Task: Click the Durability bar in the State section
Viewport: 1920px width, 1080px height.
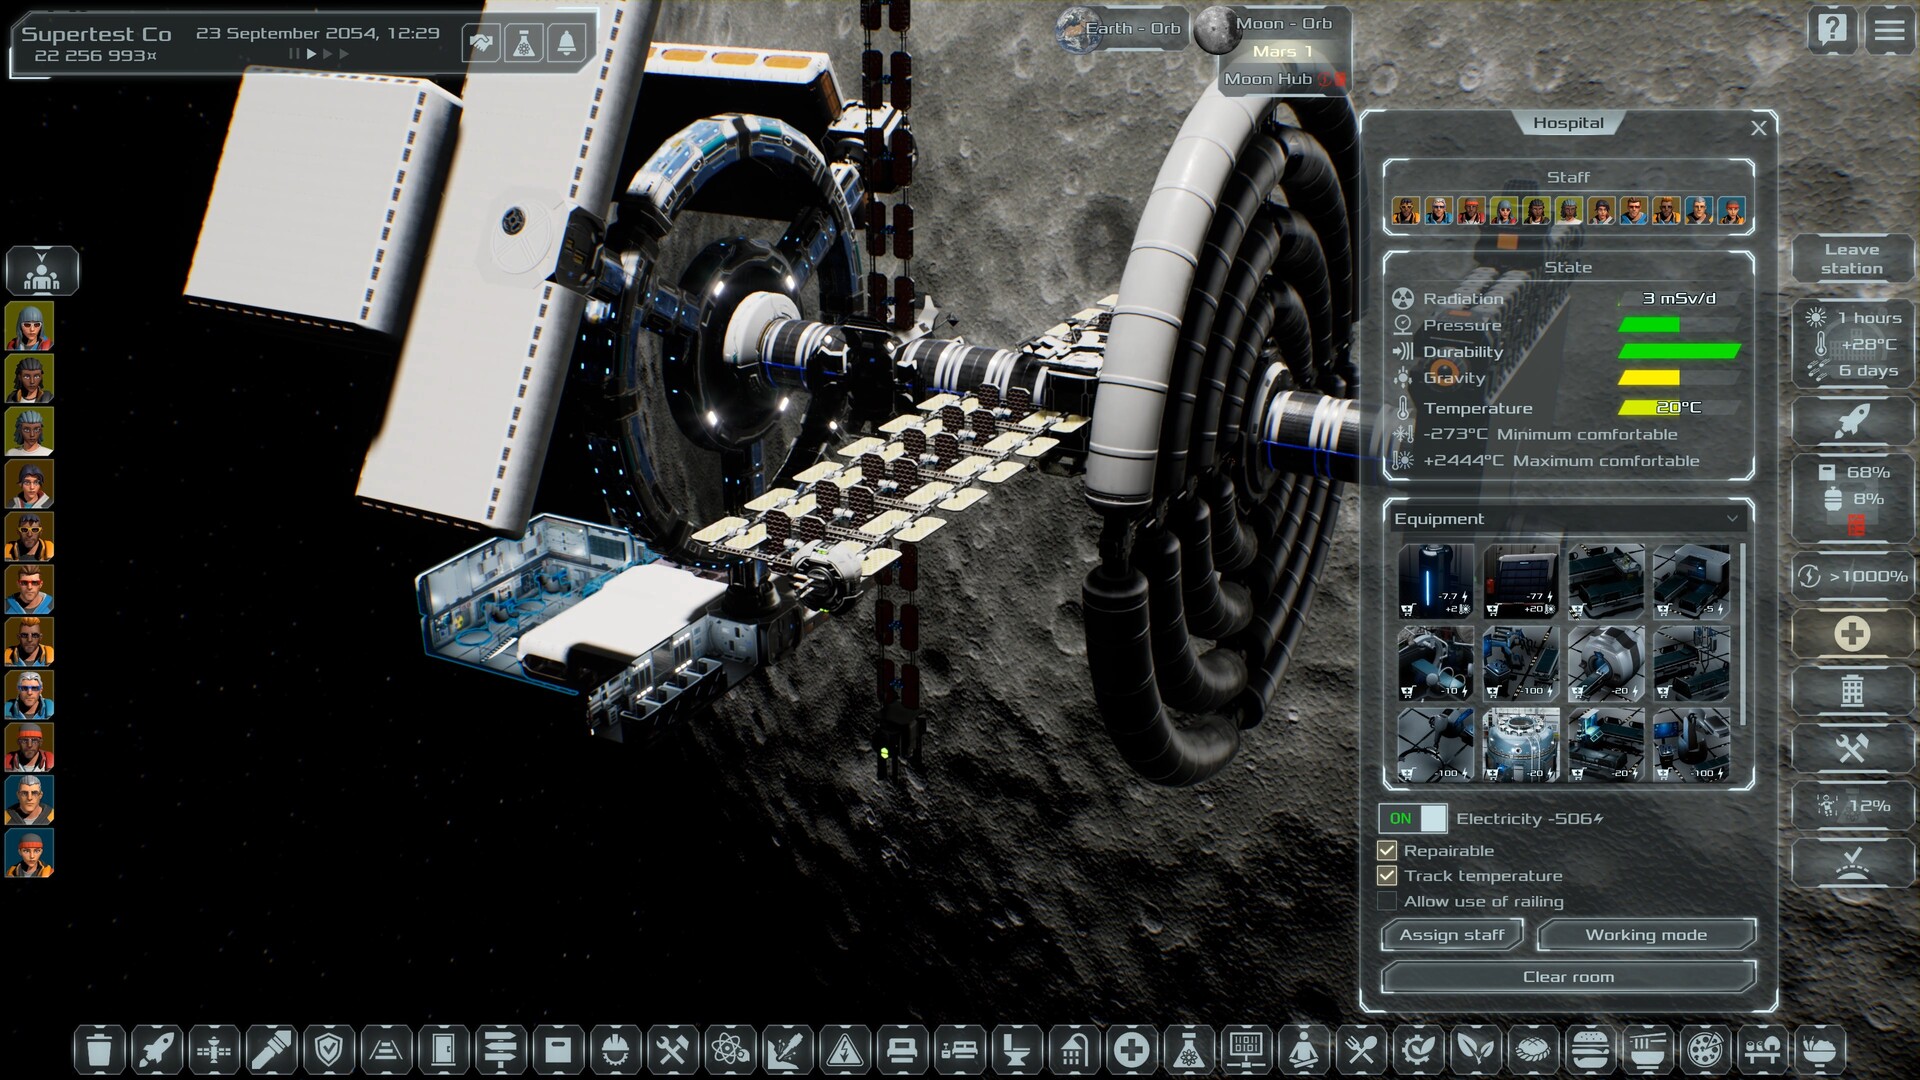Action: [x=1680, y=352]
